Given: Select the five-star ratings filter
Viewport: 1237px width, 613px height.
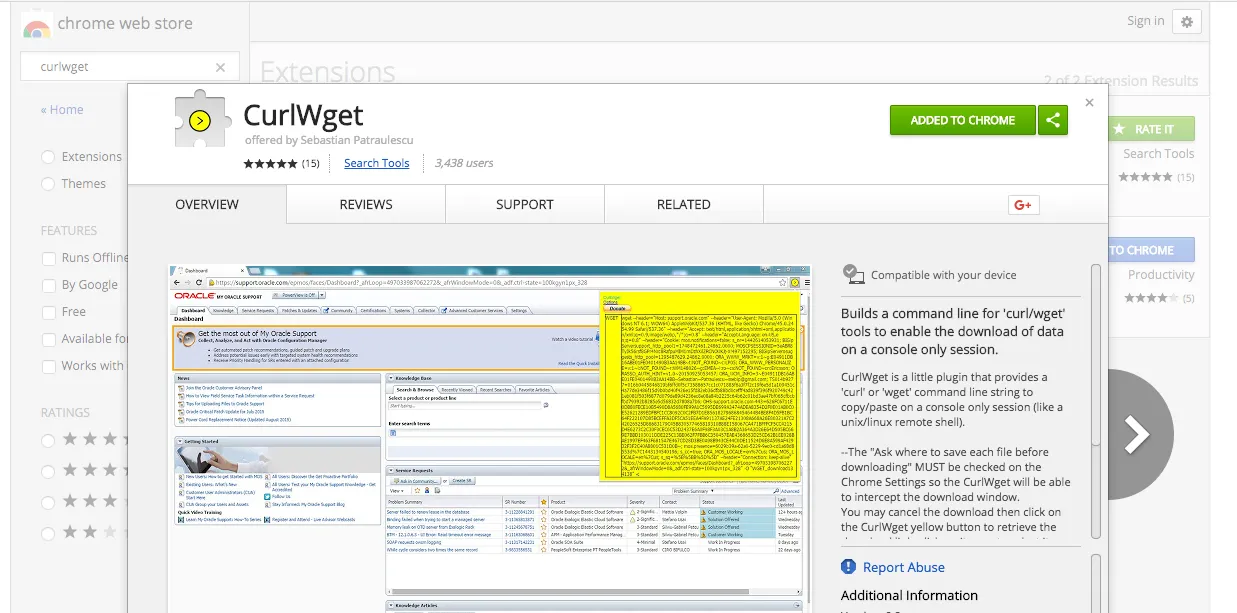Looking at the screenshot, I should point(48,439).
